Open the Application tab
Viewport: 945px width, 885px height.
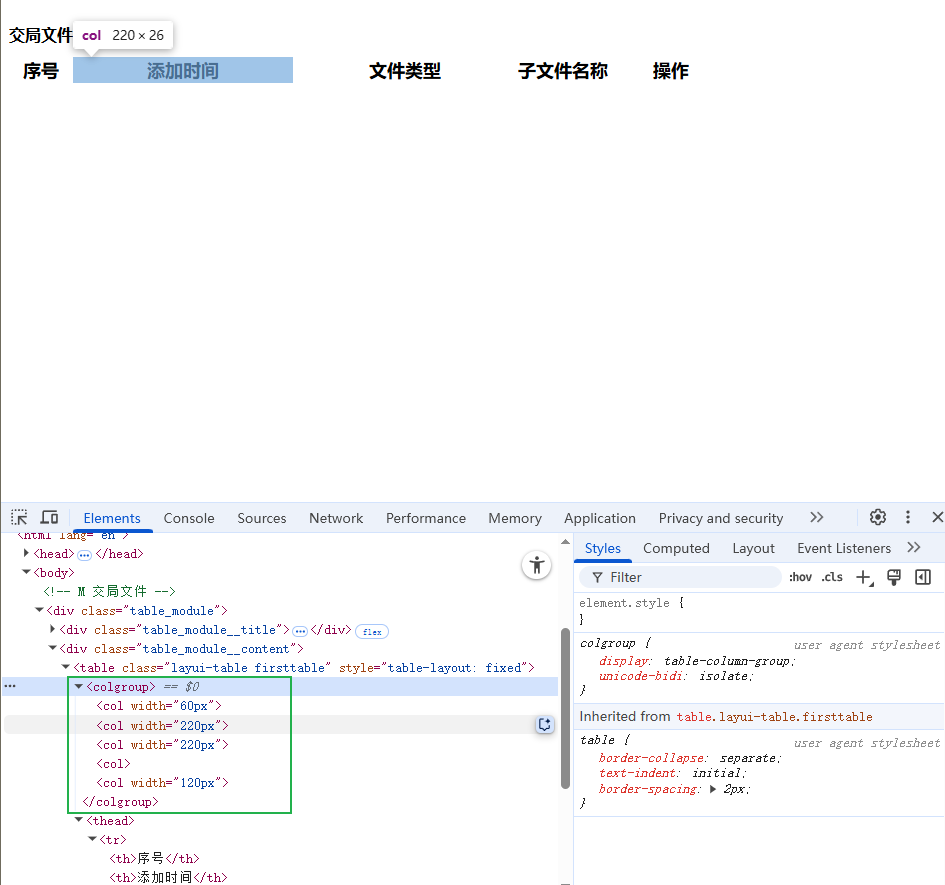point(600,518)
